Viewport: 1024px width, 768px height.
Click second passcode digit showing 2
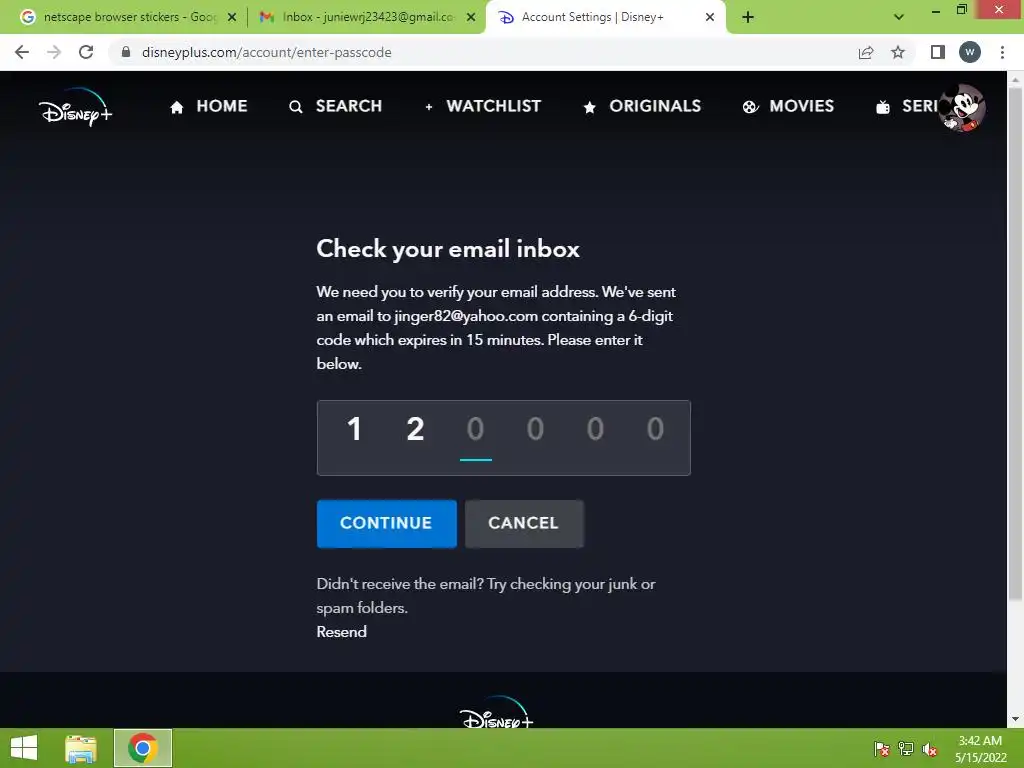[x=415, y=429]
